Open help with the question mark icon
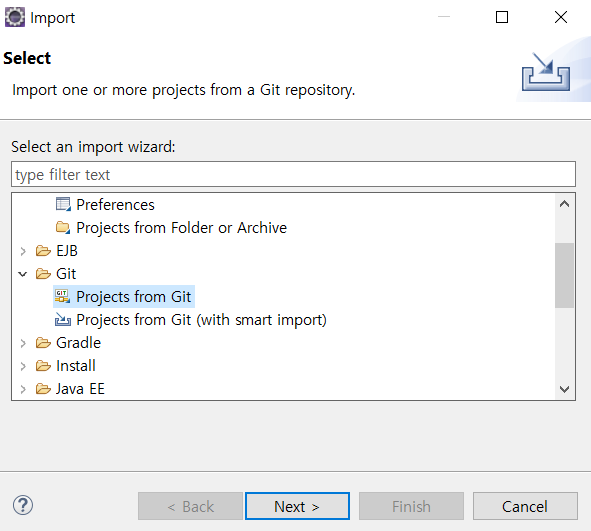 [23, 505]
